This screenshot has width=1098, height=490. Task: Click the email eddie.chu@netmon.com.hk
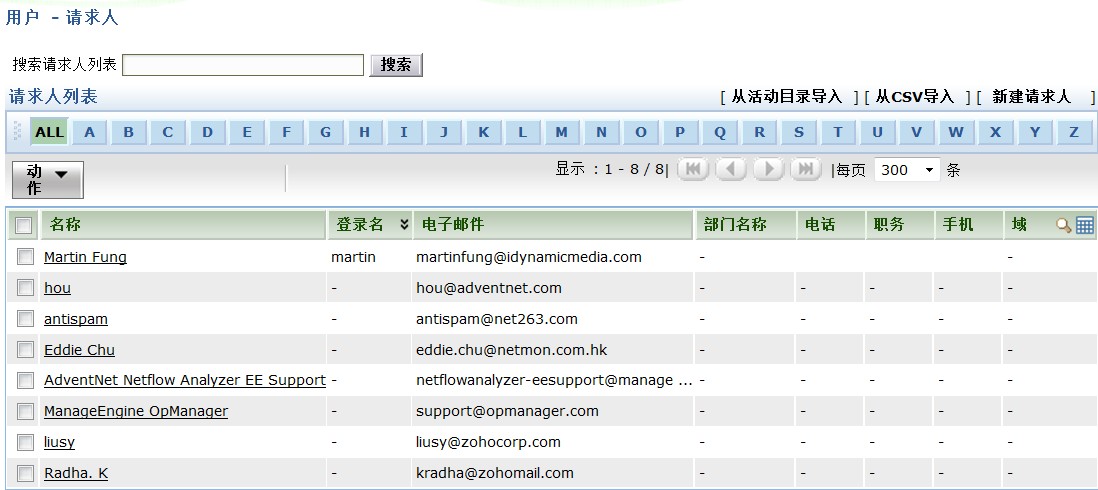pos(513,349)
